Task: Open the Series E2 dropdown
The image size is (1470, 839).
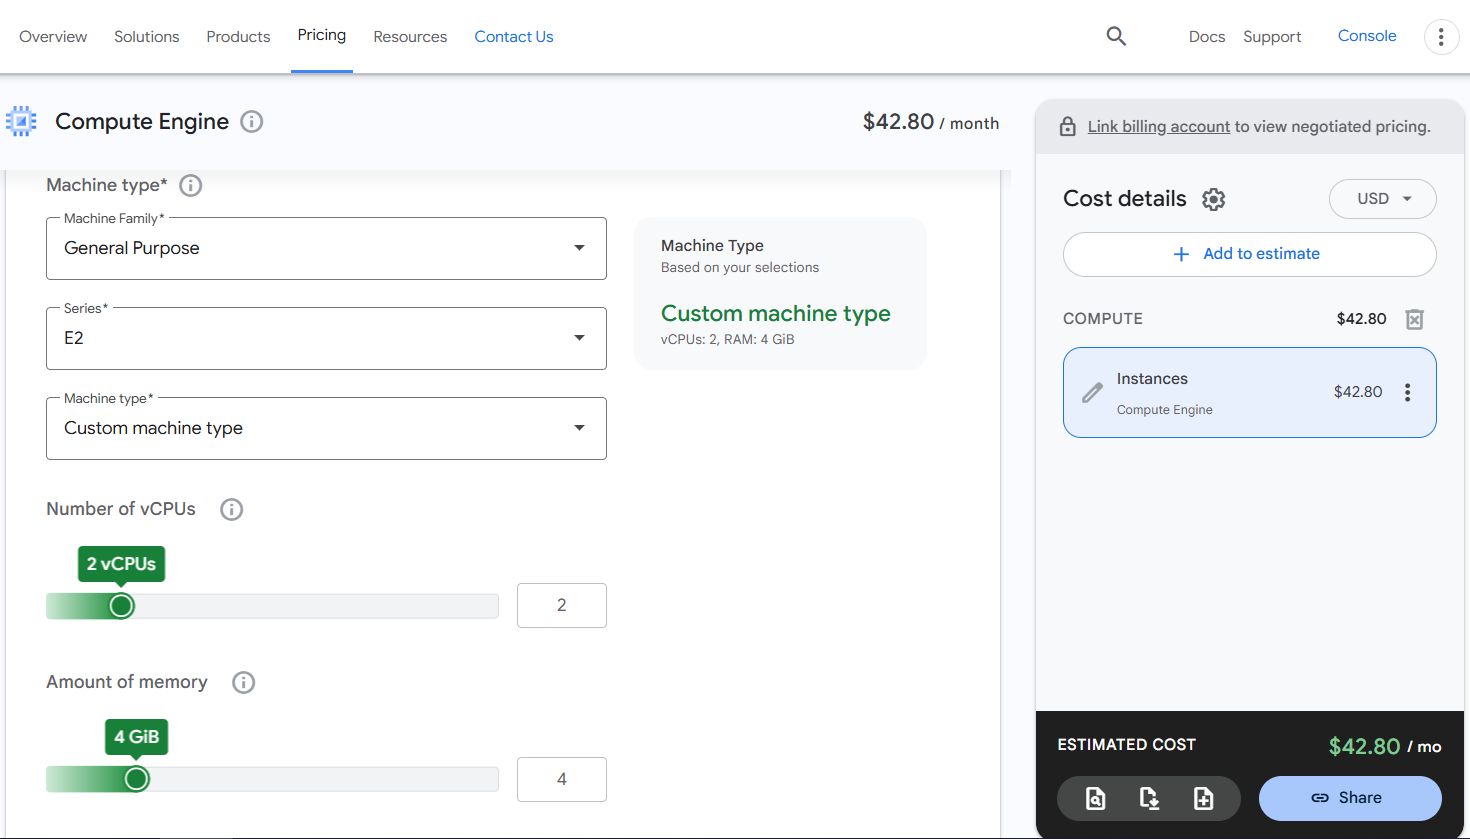Action: 326,338
